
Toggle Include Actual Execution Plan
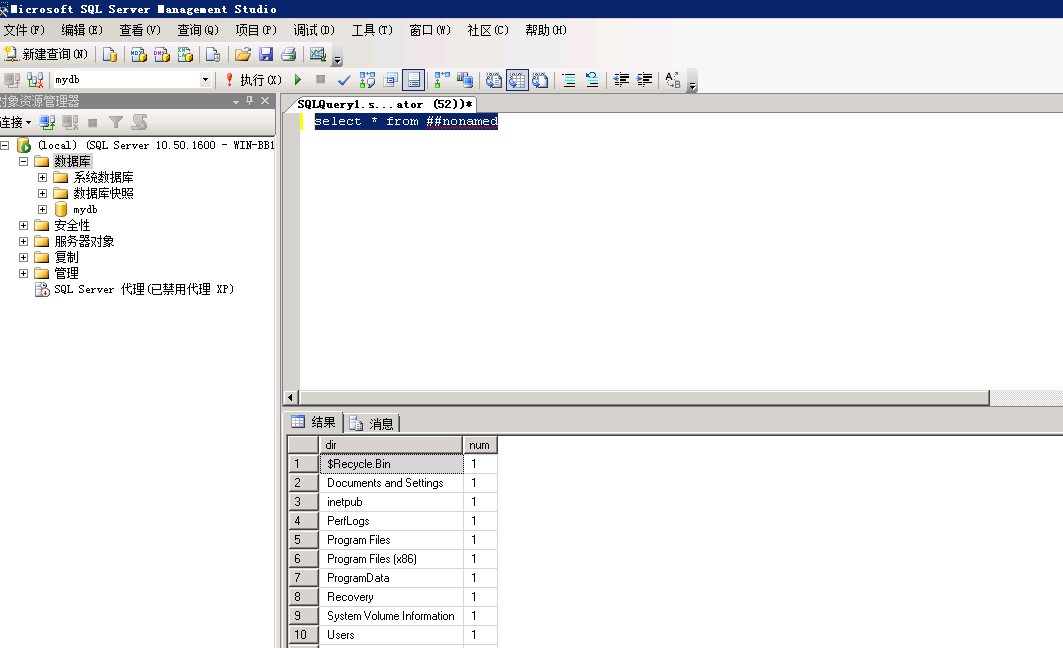coord(442,80)
